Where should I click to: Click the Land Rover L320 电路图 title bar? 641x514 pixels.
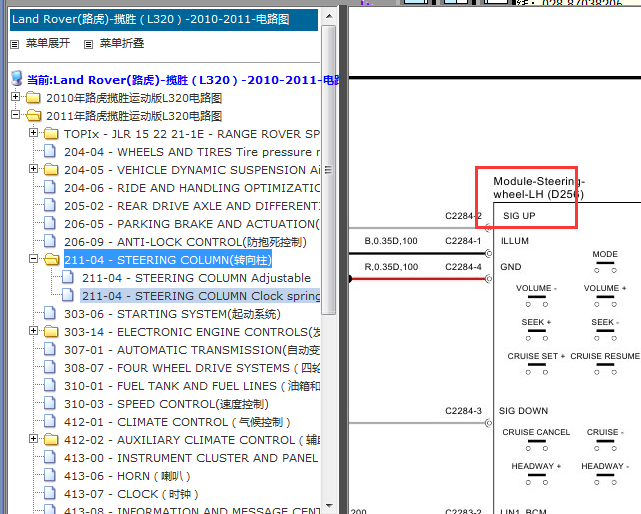pos(164,19)
